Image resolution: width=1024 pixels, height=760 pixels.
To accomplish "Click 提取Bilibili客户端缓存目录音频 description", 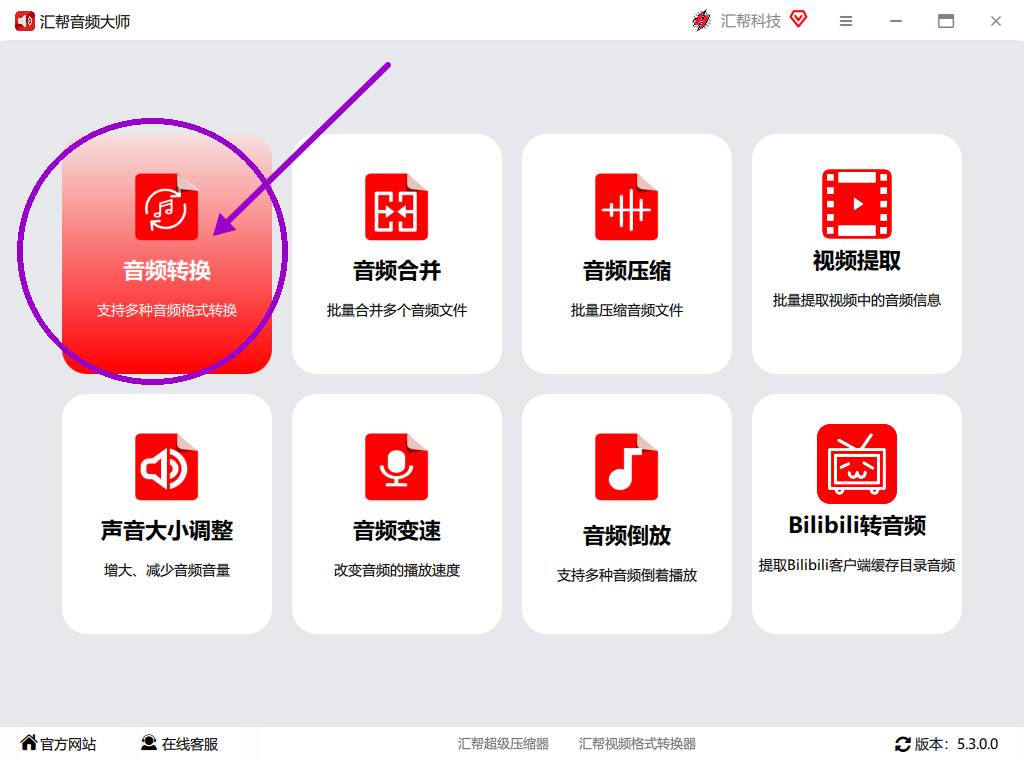I will click(x=856, y=565).
